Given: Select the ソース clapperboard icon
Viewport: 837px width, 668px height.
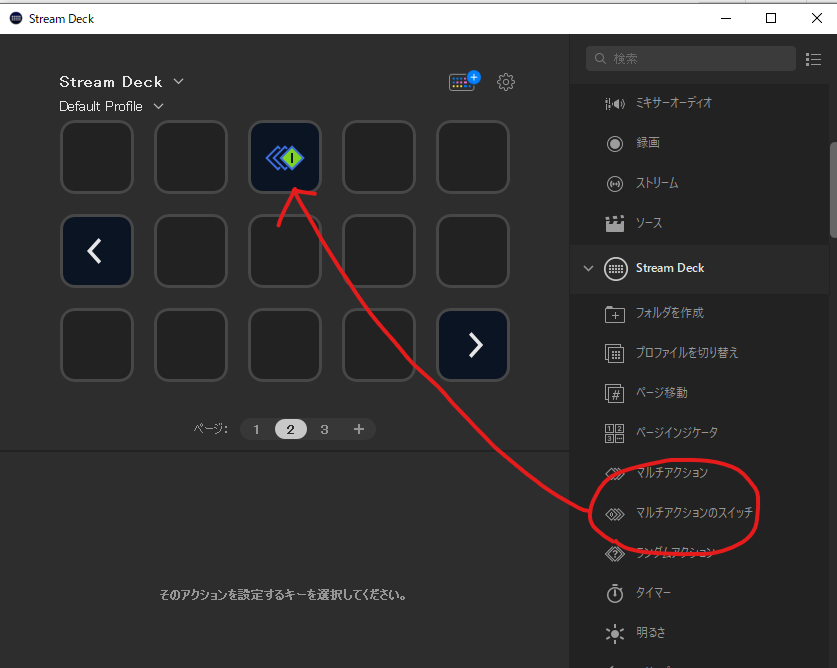Looking at the screenshot, I should 615,223.
